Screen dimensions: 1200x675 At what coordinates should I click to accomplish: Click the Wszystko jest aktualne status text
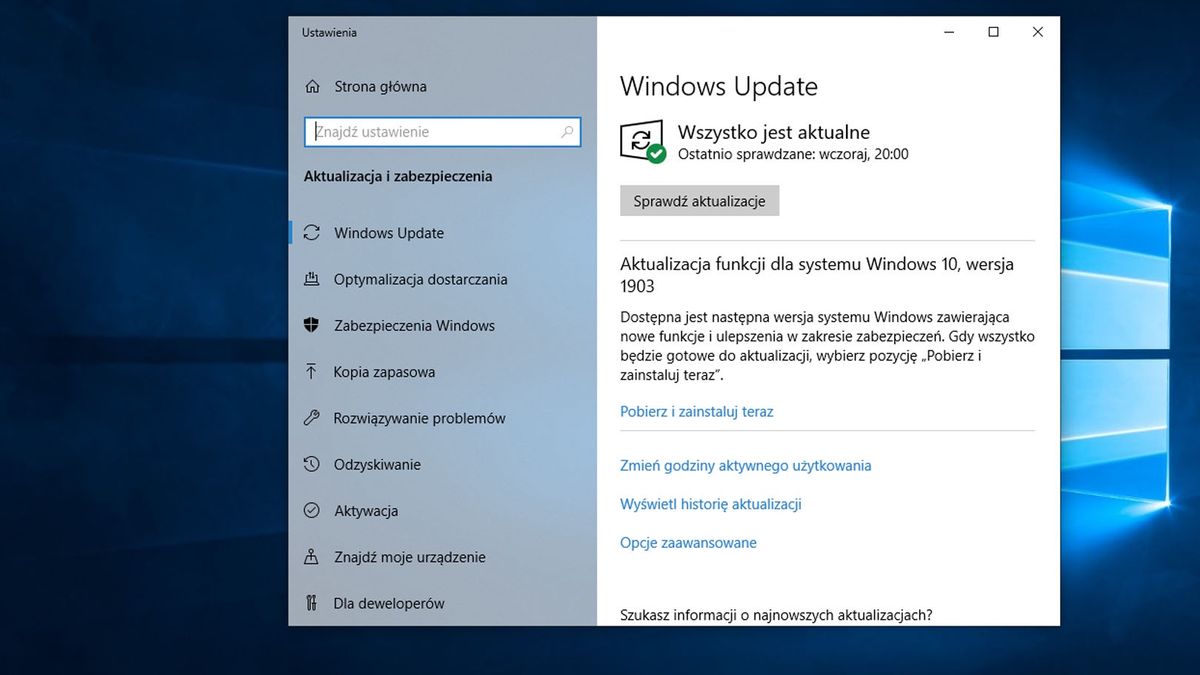coord(774,132)
